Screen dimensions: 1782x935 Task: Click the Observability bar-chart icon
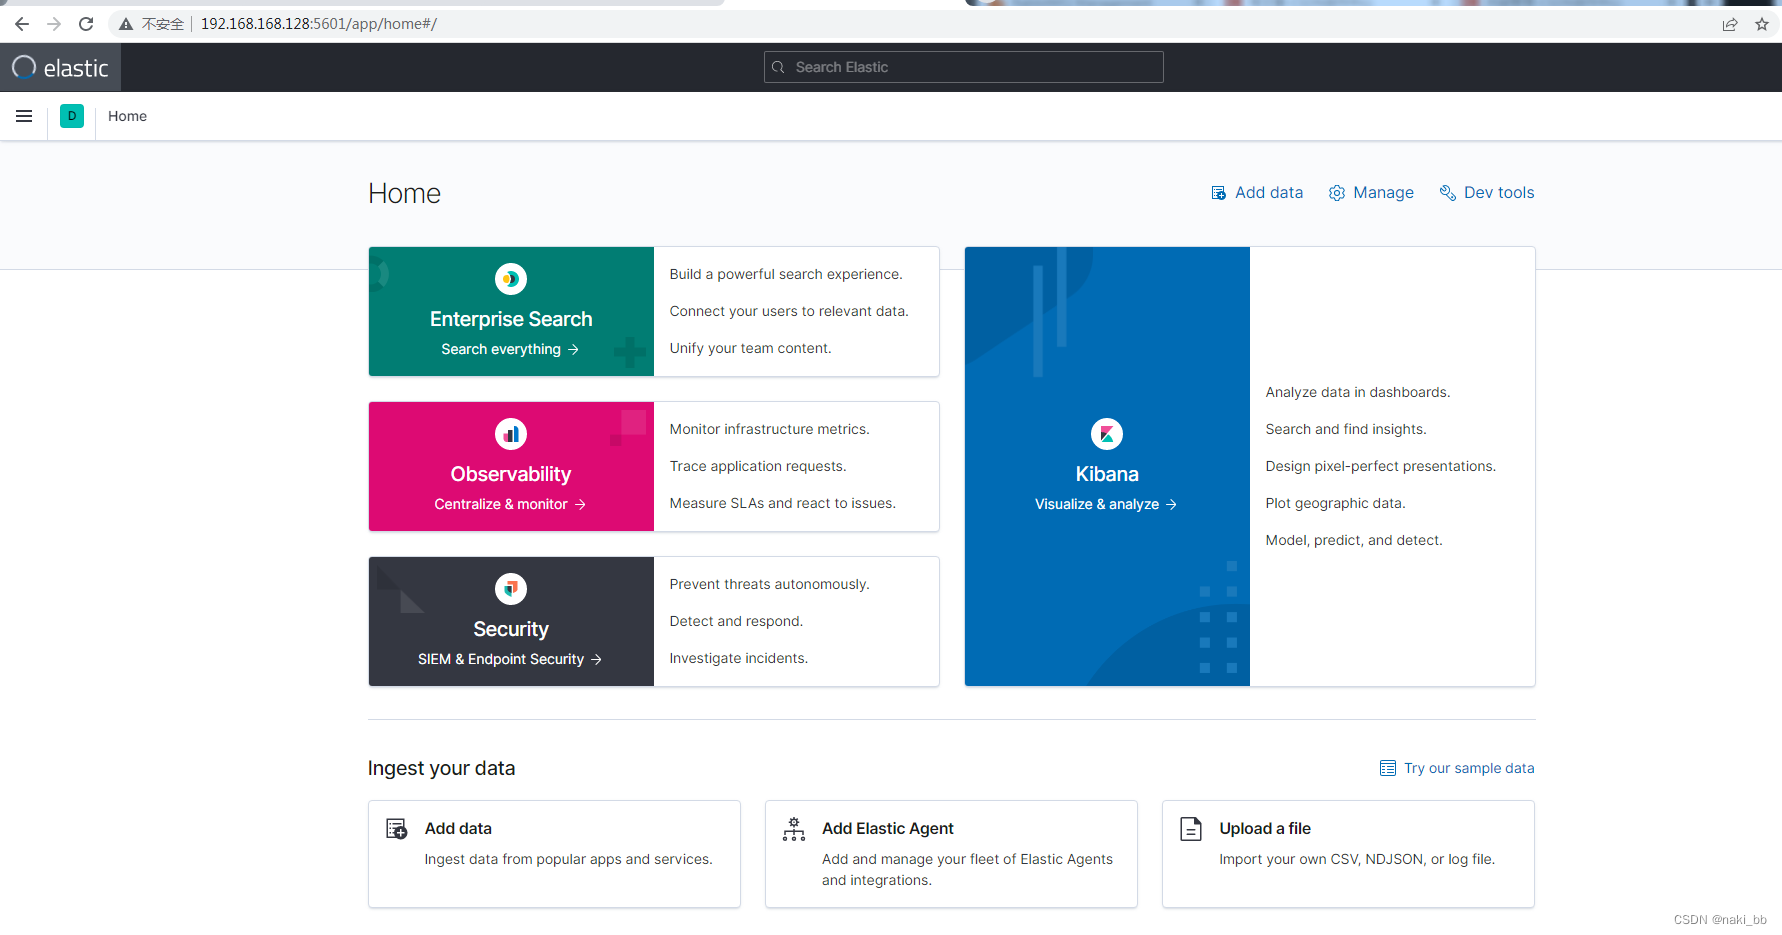coord(510,434)
